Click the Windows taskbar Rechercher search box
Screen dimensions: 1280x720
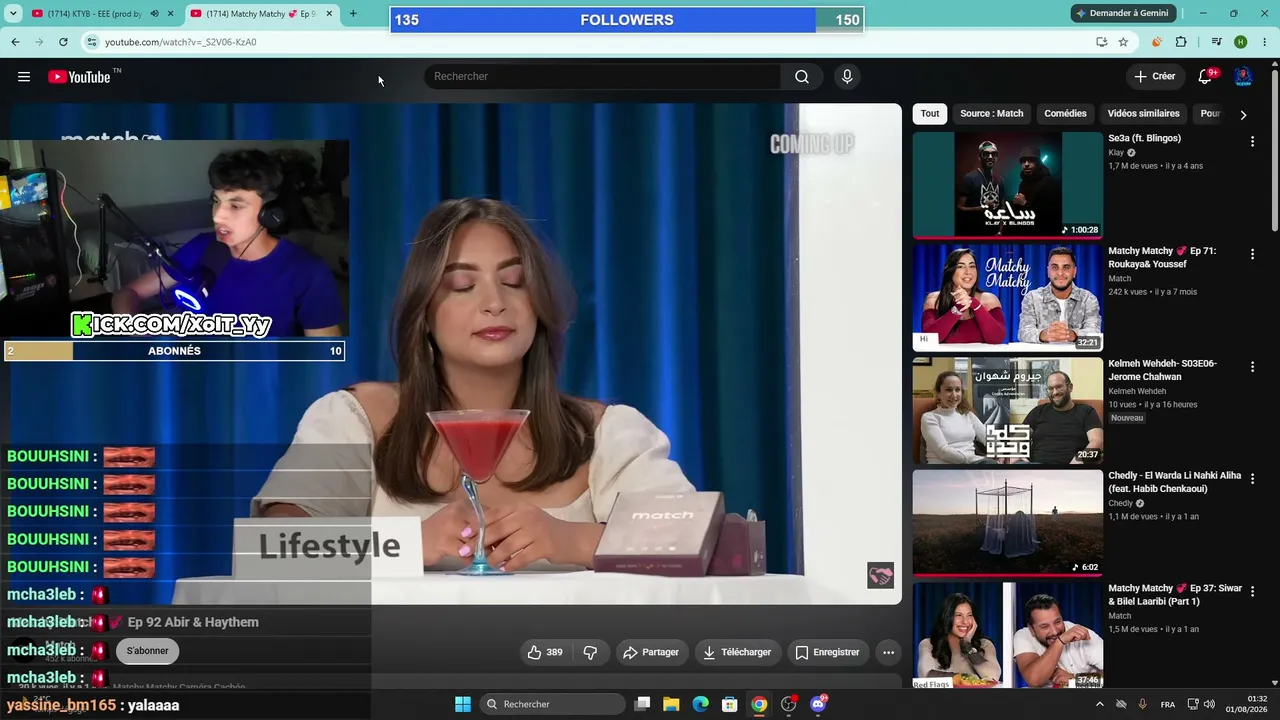tap(551, 704)
